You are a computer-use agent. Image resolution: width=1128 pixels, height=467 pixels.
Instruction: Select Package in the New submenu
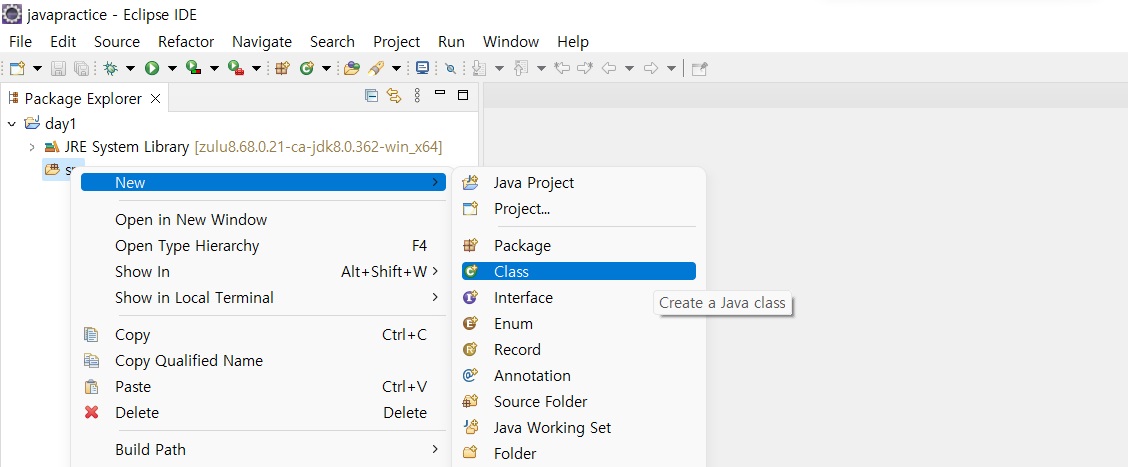pyautogui.click(x=578, y=246)
